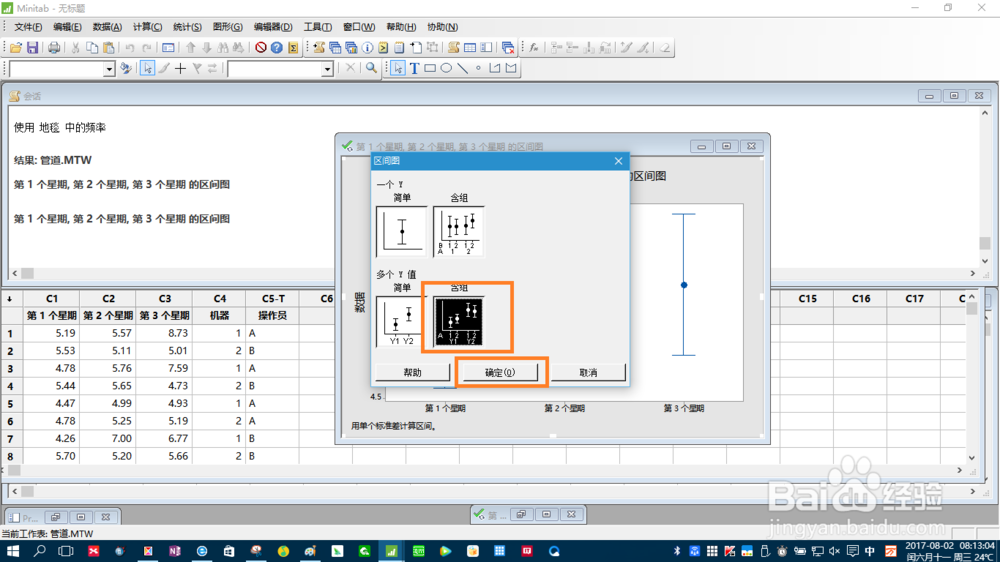Click the session window left scroll arrow
This screenshot has height=562, width=1000.
pyautogui.click(x=15, y=273)
